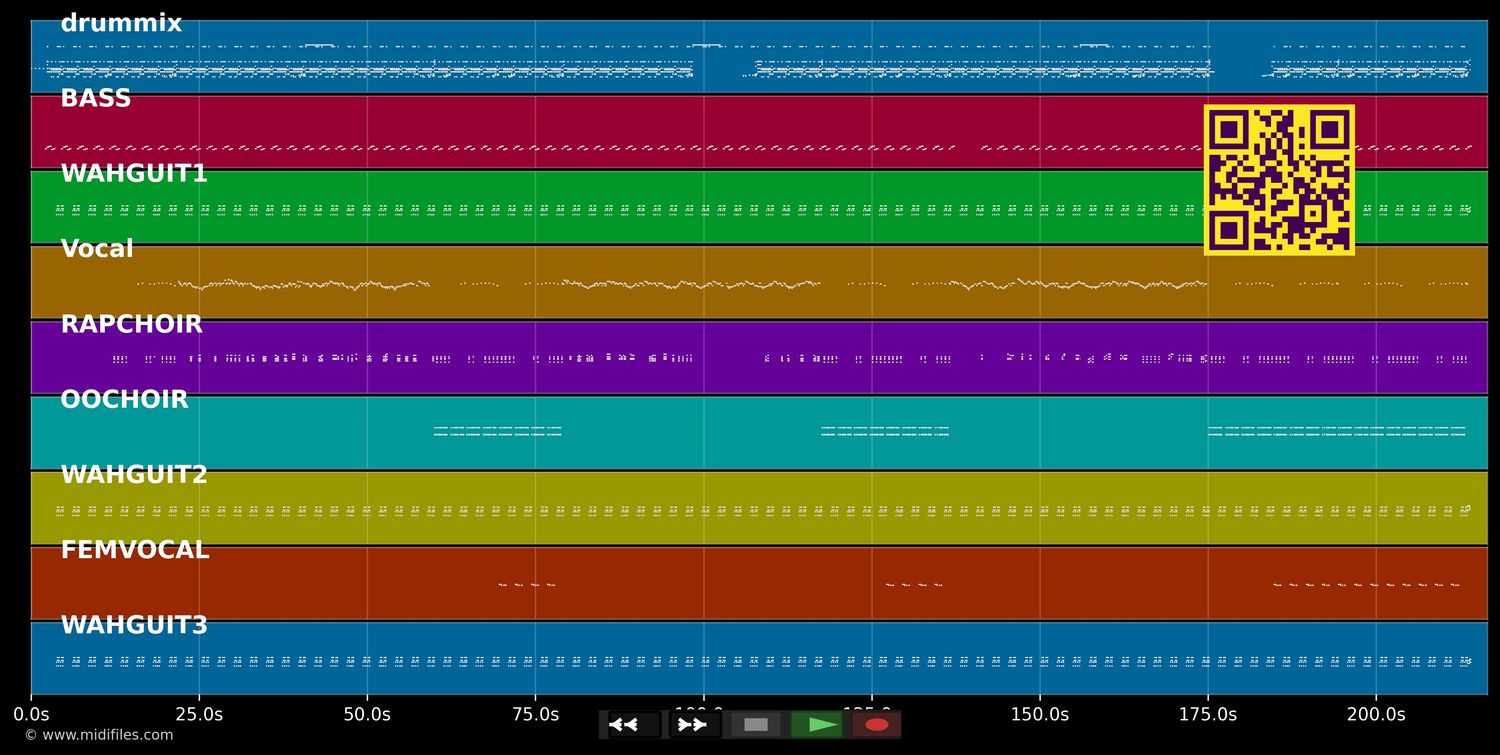The width and height of the screenshot is (1500, 755).
Task: Select the drummix track label
Action: coord(120,22)
